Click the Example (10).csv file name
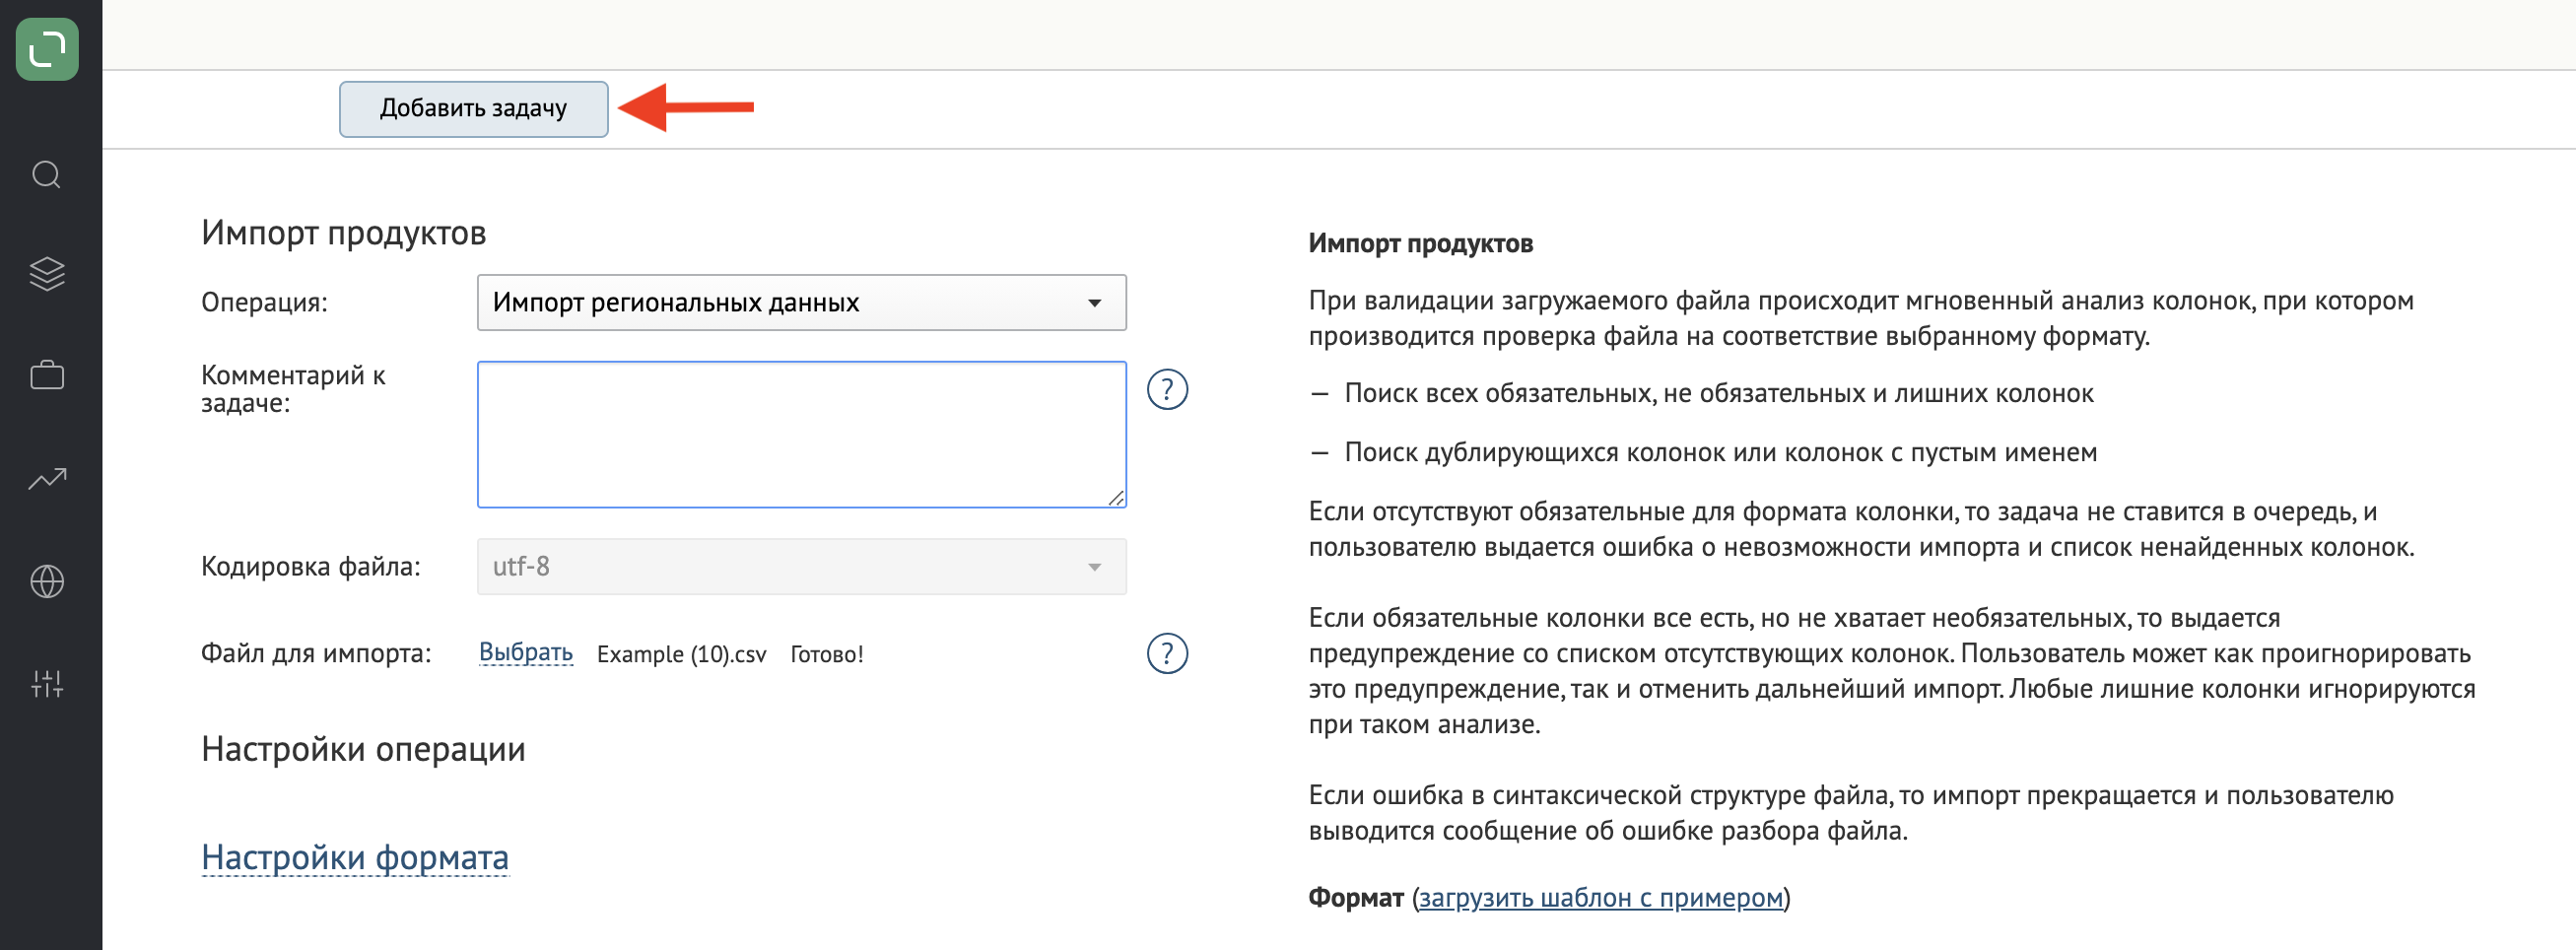Image resolution: width=2576 pixels, height=950 pixels. click(681, 654)
